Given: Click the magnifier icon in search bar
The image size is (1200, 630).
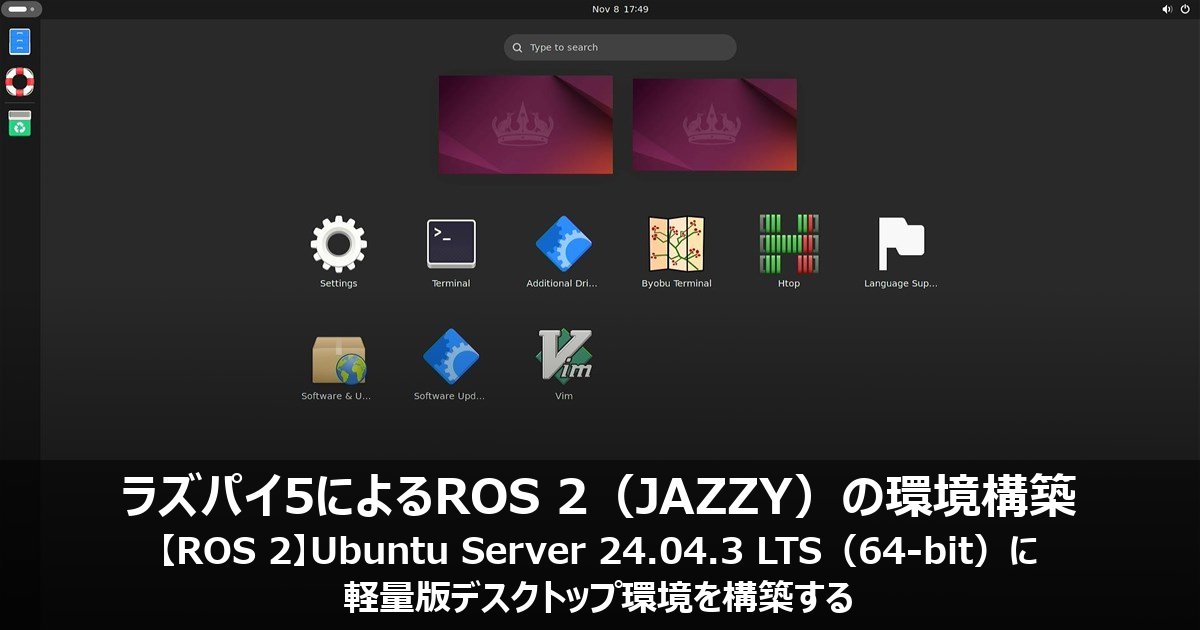Looking at the screenshot, I should pos(517,47).
